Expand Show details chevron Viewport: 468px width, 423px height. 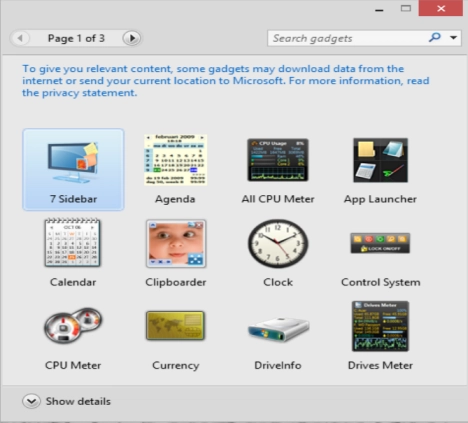pos(31,401)
